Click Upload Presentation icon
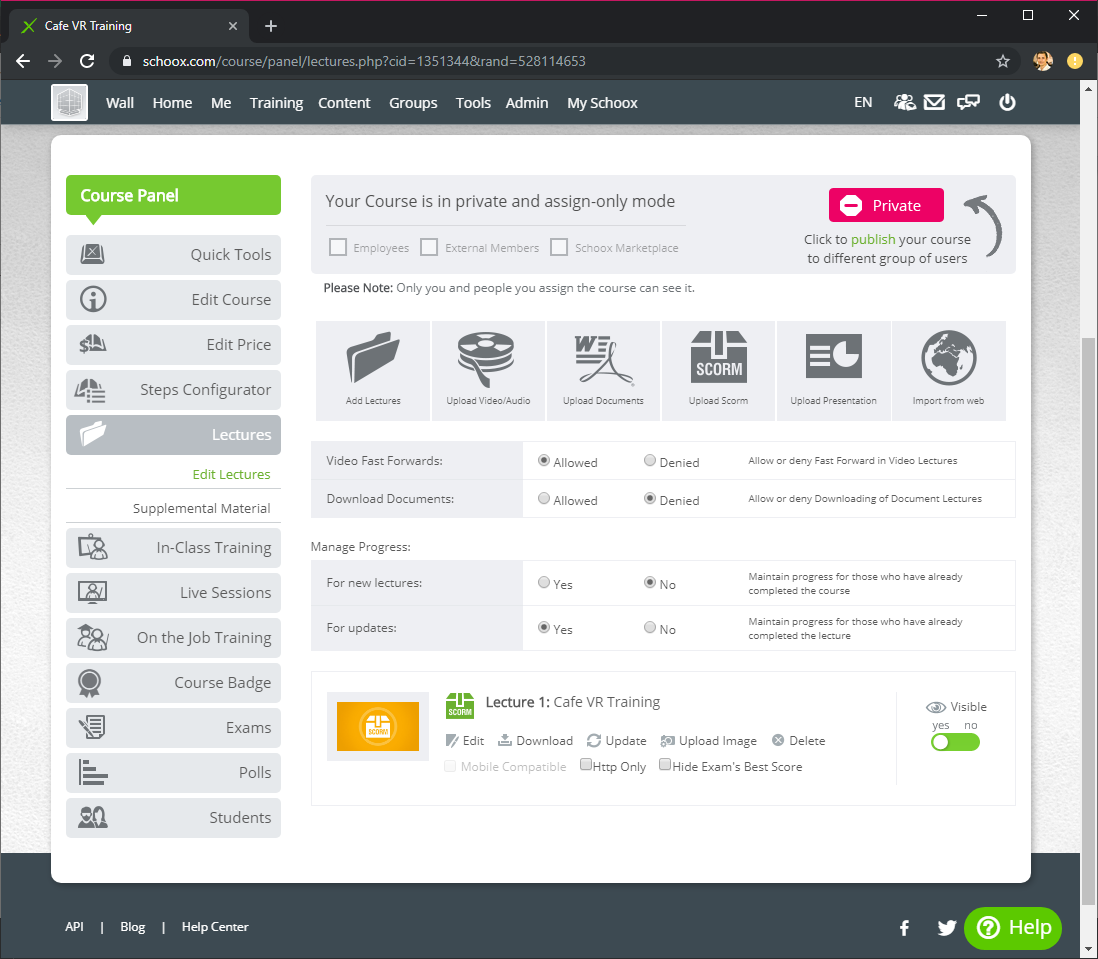This screenshot has height=959, width=1098. point(833,356)
